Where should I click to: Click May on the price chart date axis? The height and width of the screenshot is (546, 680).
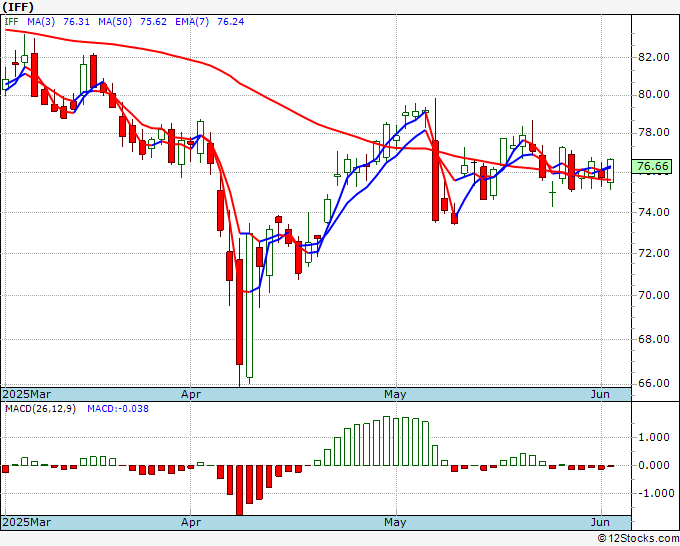(395, 394)
